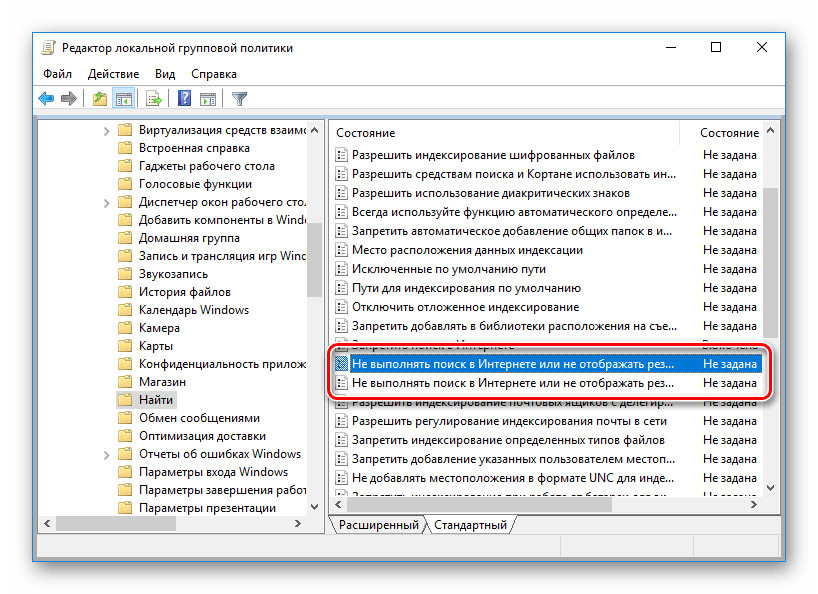This screenshot has height=594, width=818.
Task: Open the 'Вид' menu
Action: [165, 74]
